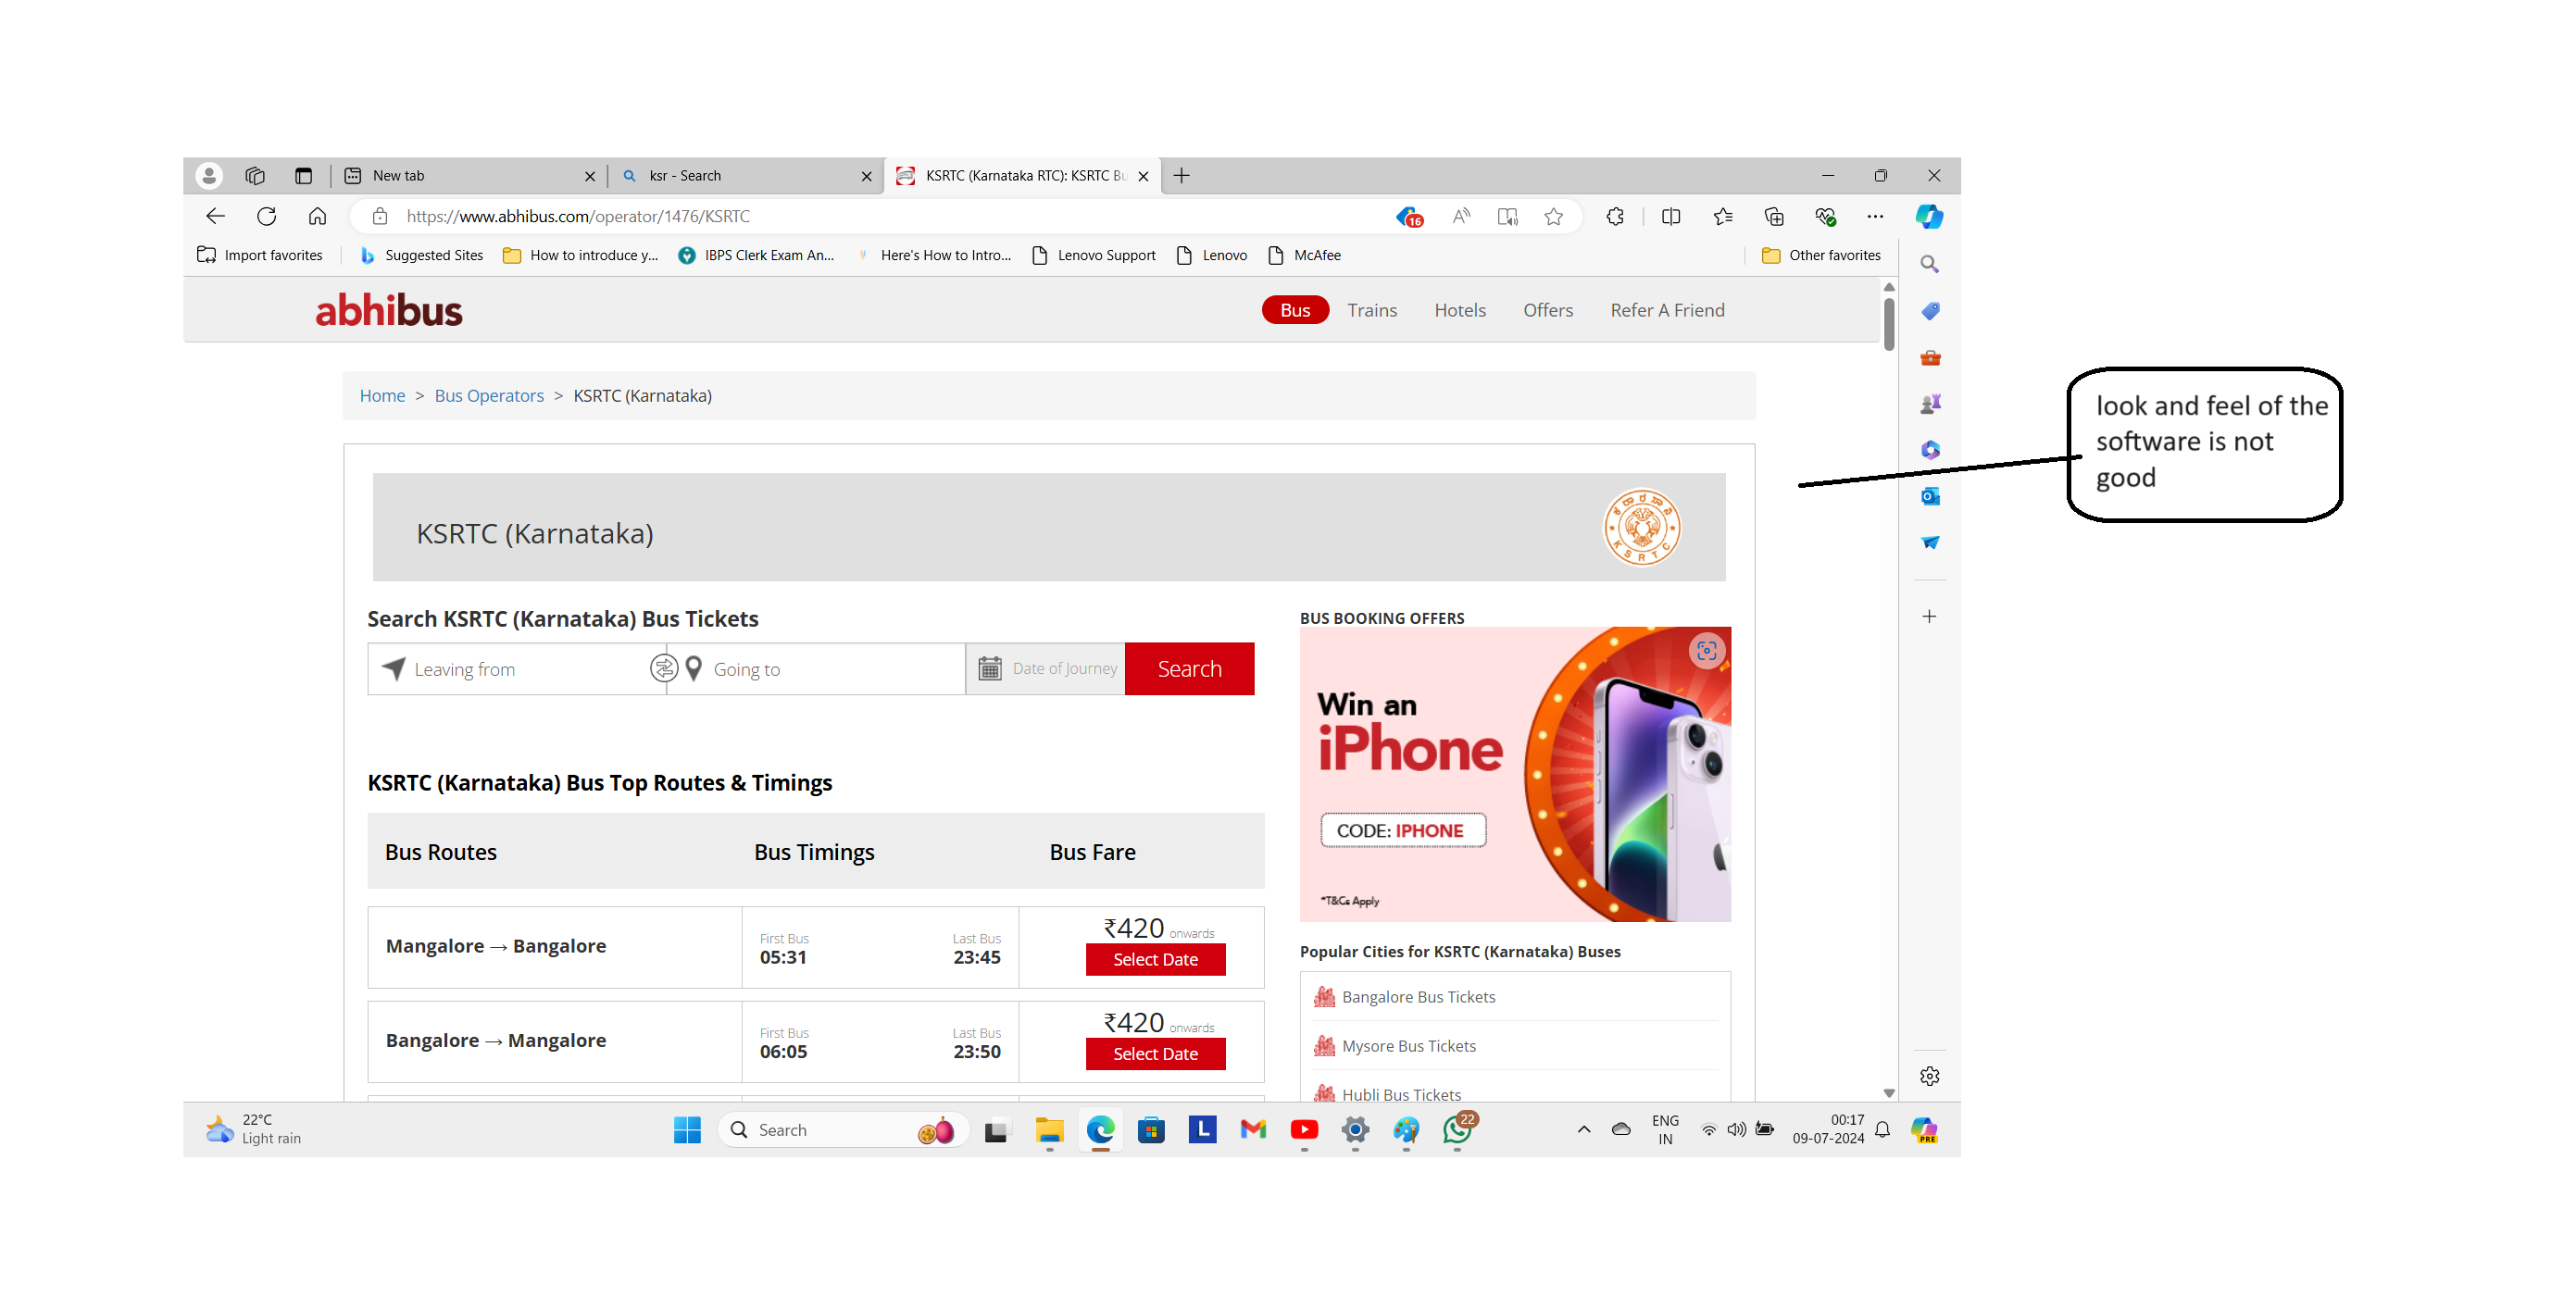The width and height of the screenshot is (2576, 1309).
Task: Click the swap cities icon
Action: click(663, 668)
